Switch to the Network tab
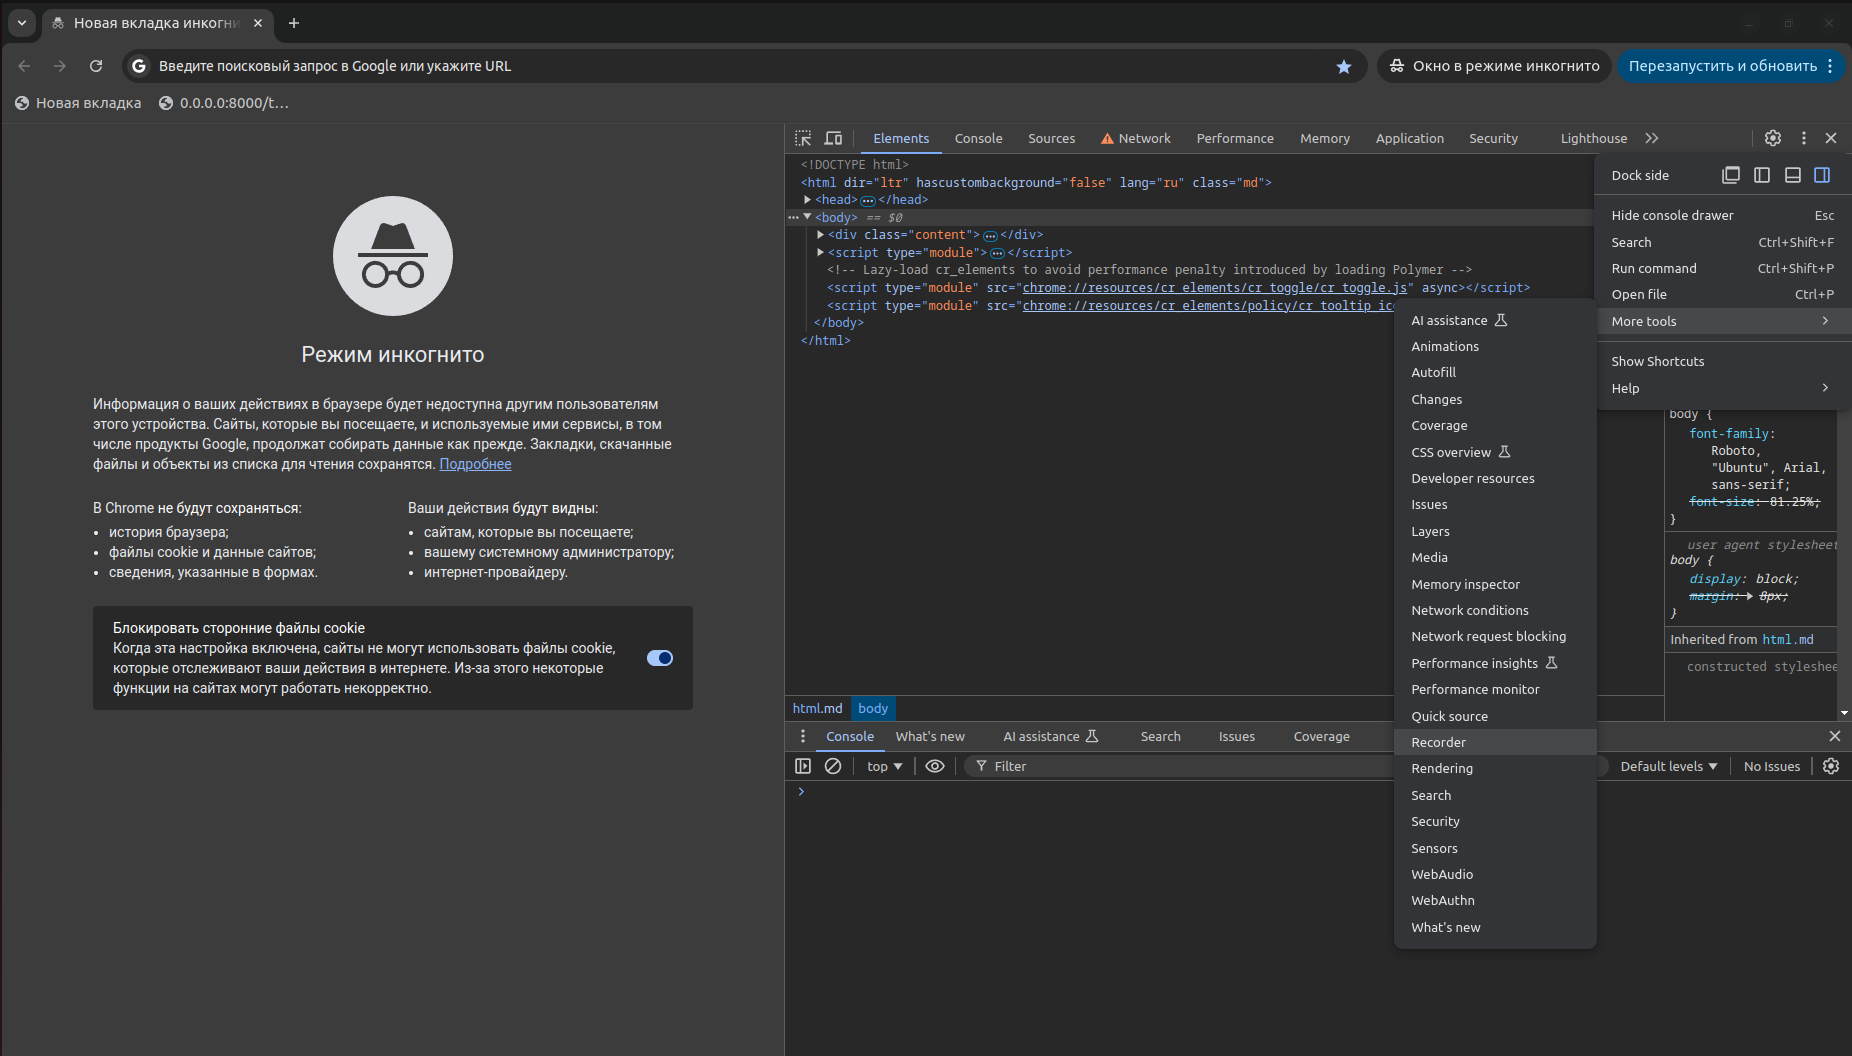Screen dimensions: 1852x1056 click(1144, 138)
